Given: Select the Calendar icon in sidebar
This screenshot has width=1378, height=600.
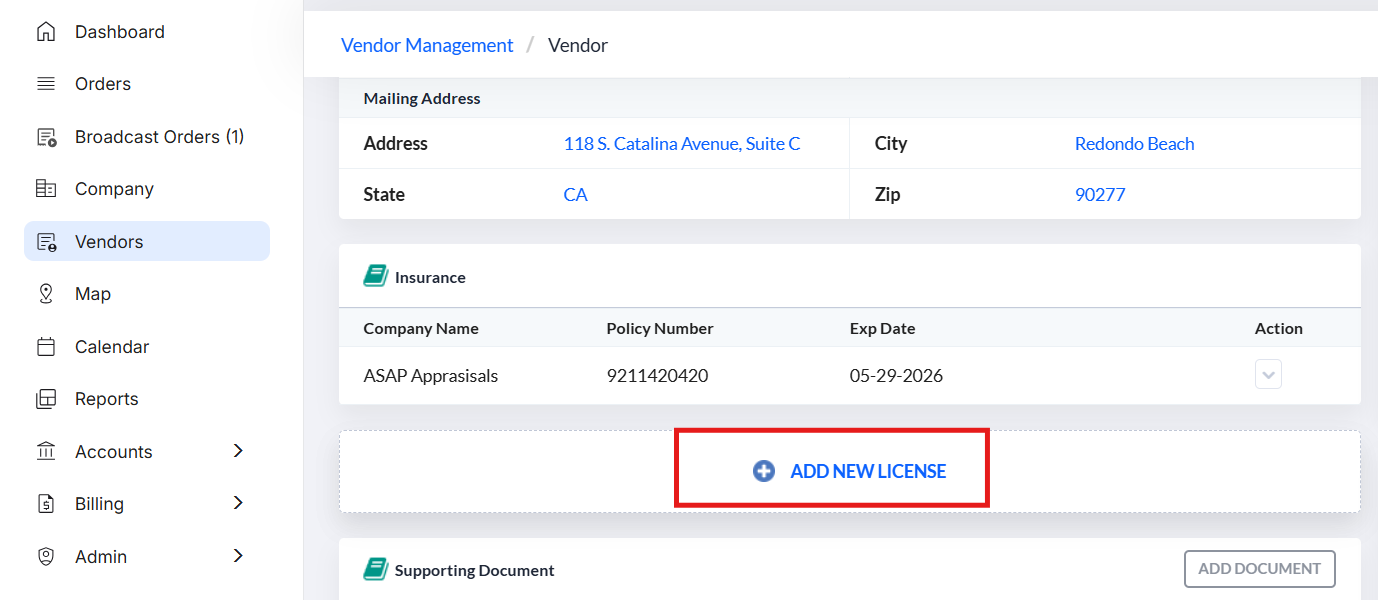Looking at the screenshot, I should coord(46,346).
